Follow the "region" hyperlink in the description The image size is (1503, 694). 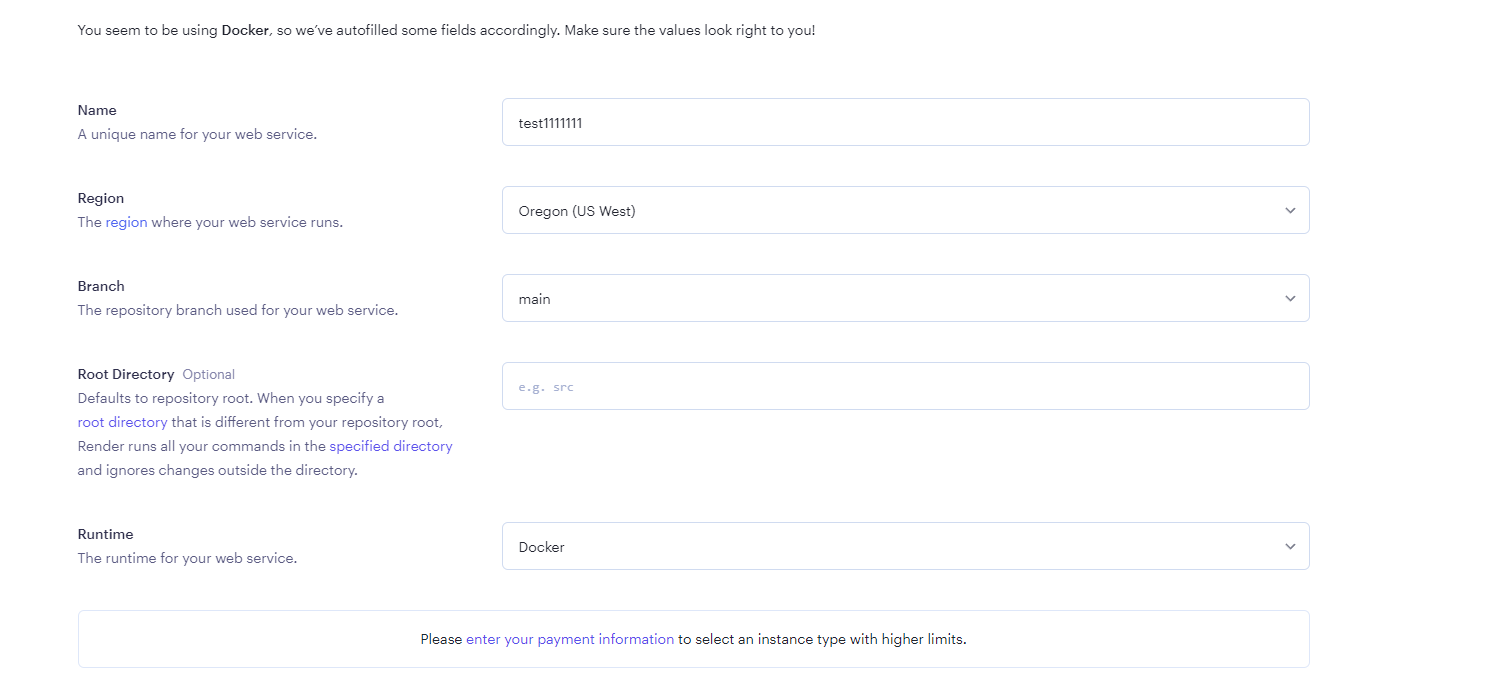tap(126, 222)
